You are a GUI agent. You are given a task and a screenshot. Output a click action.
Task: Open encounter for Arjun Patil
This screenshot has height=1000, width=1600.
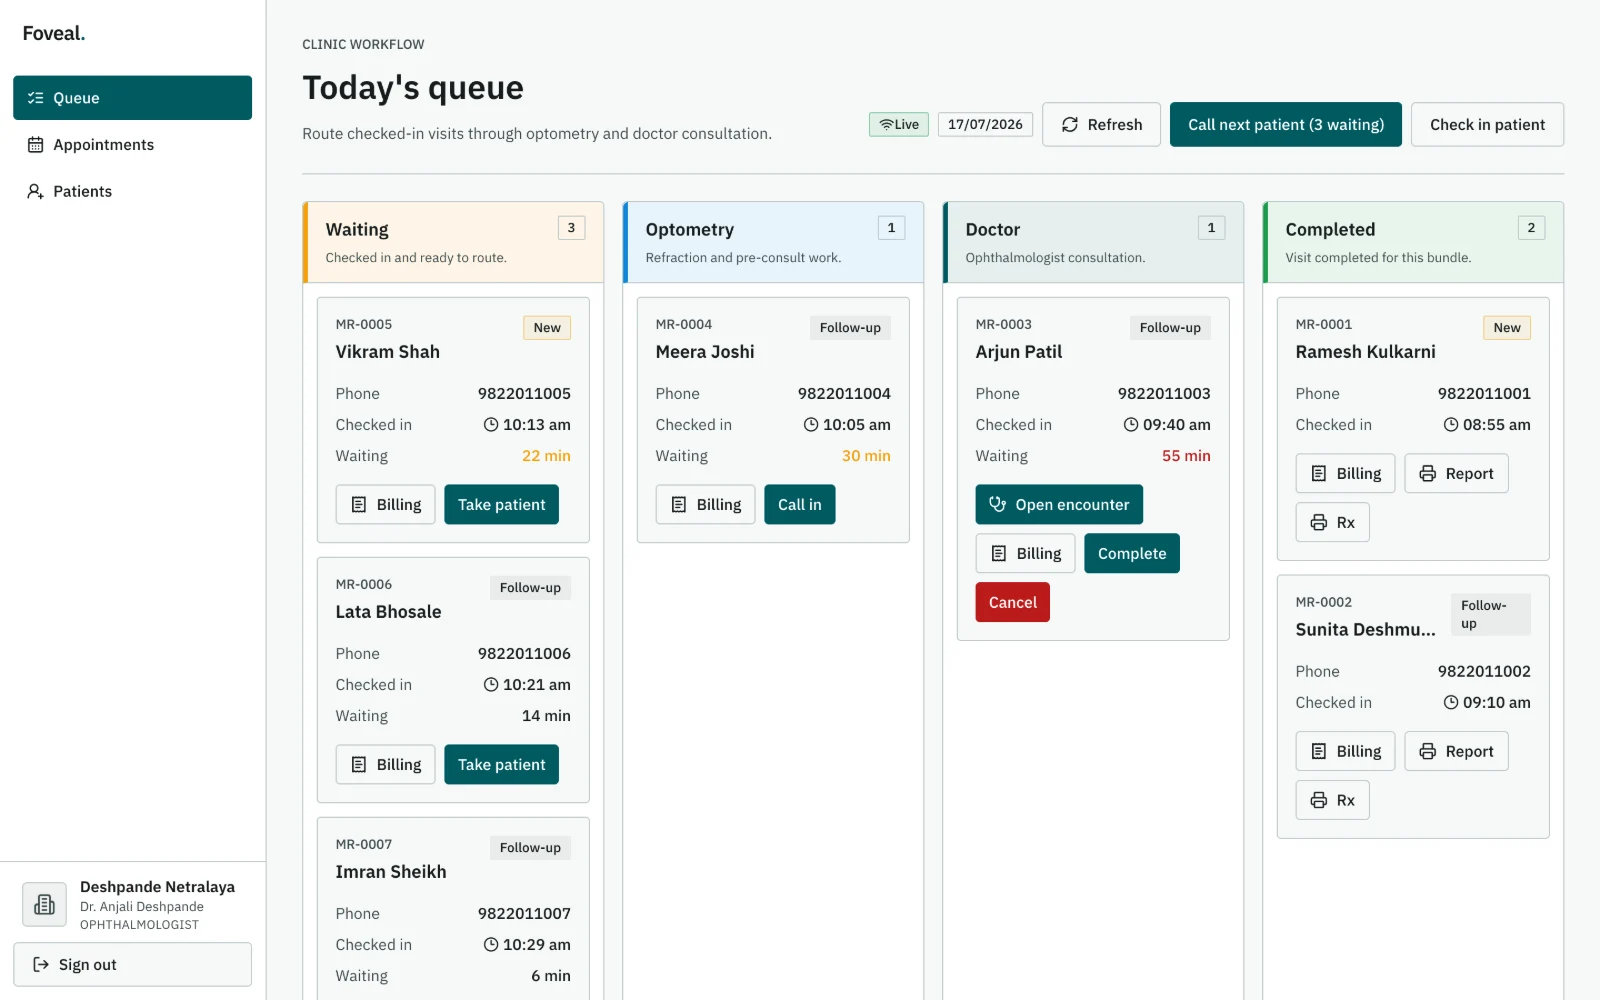tap(1059, 505)
